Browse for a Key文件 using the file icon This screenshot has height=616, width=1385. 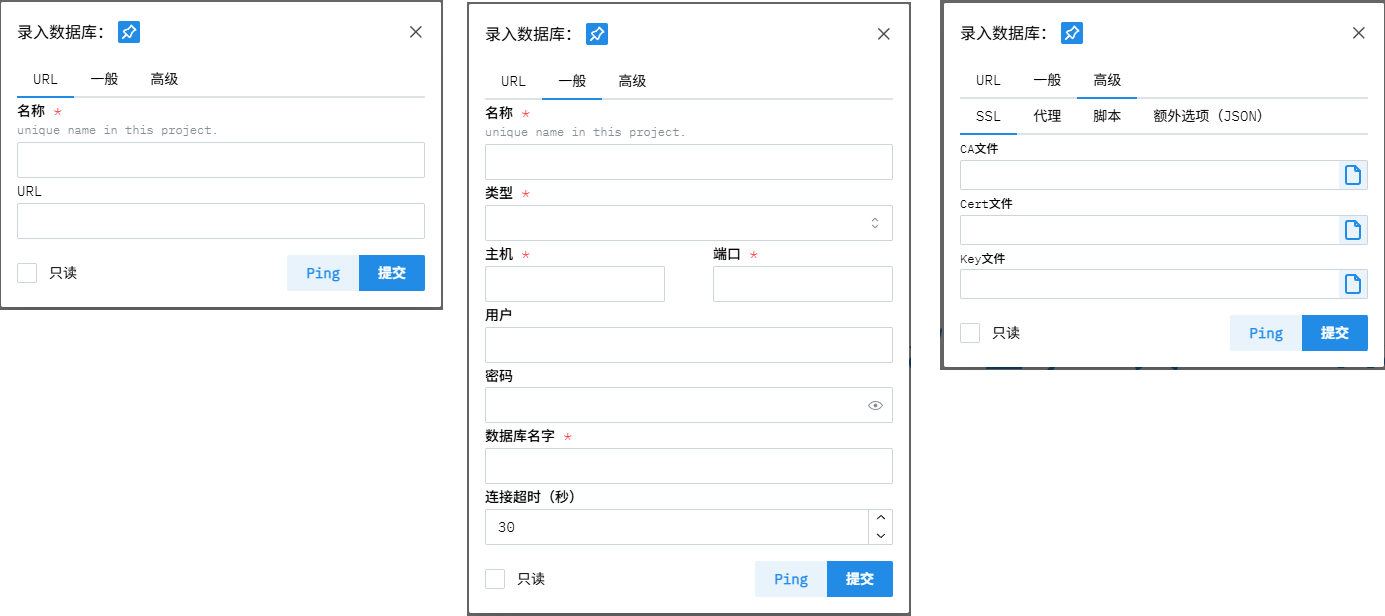1353,284
